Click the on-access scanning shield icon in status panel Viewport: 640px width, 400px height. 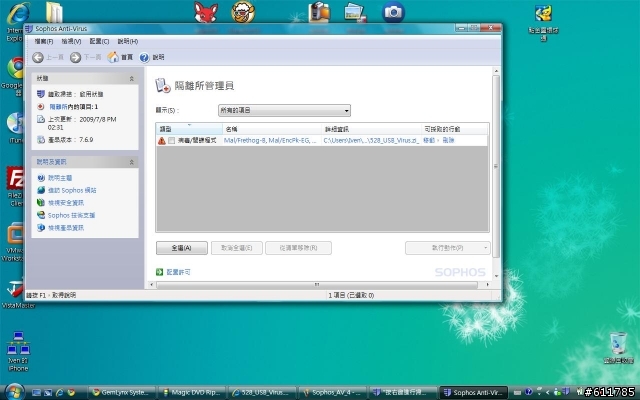(40, 94)
